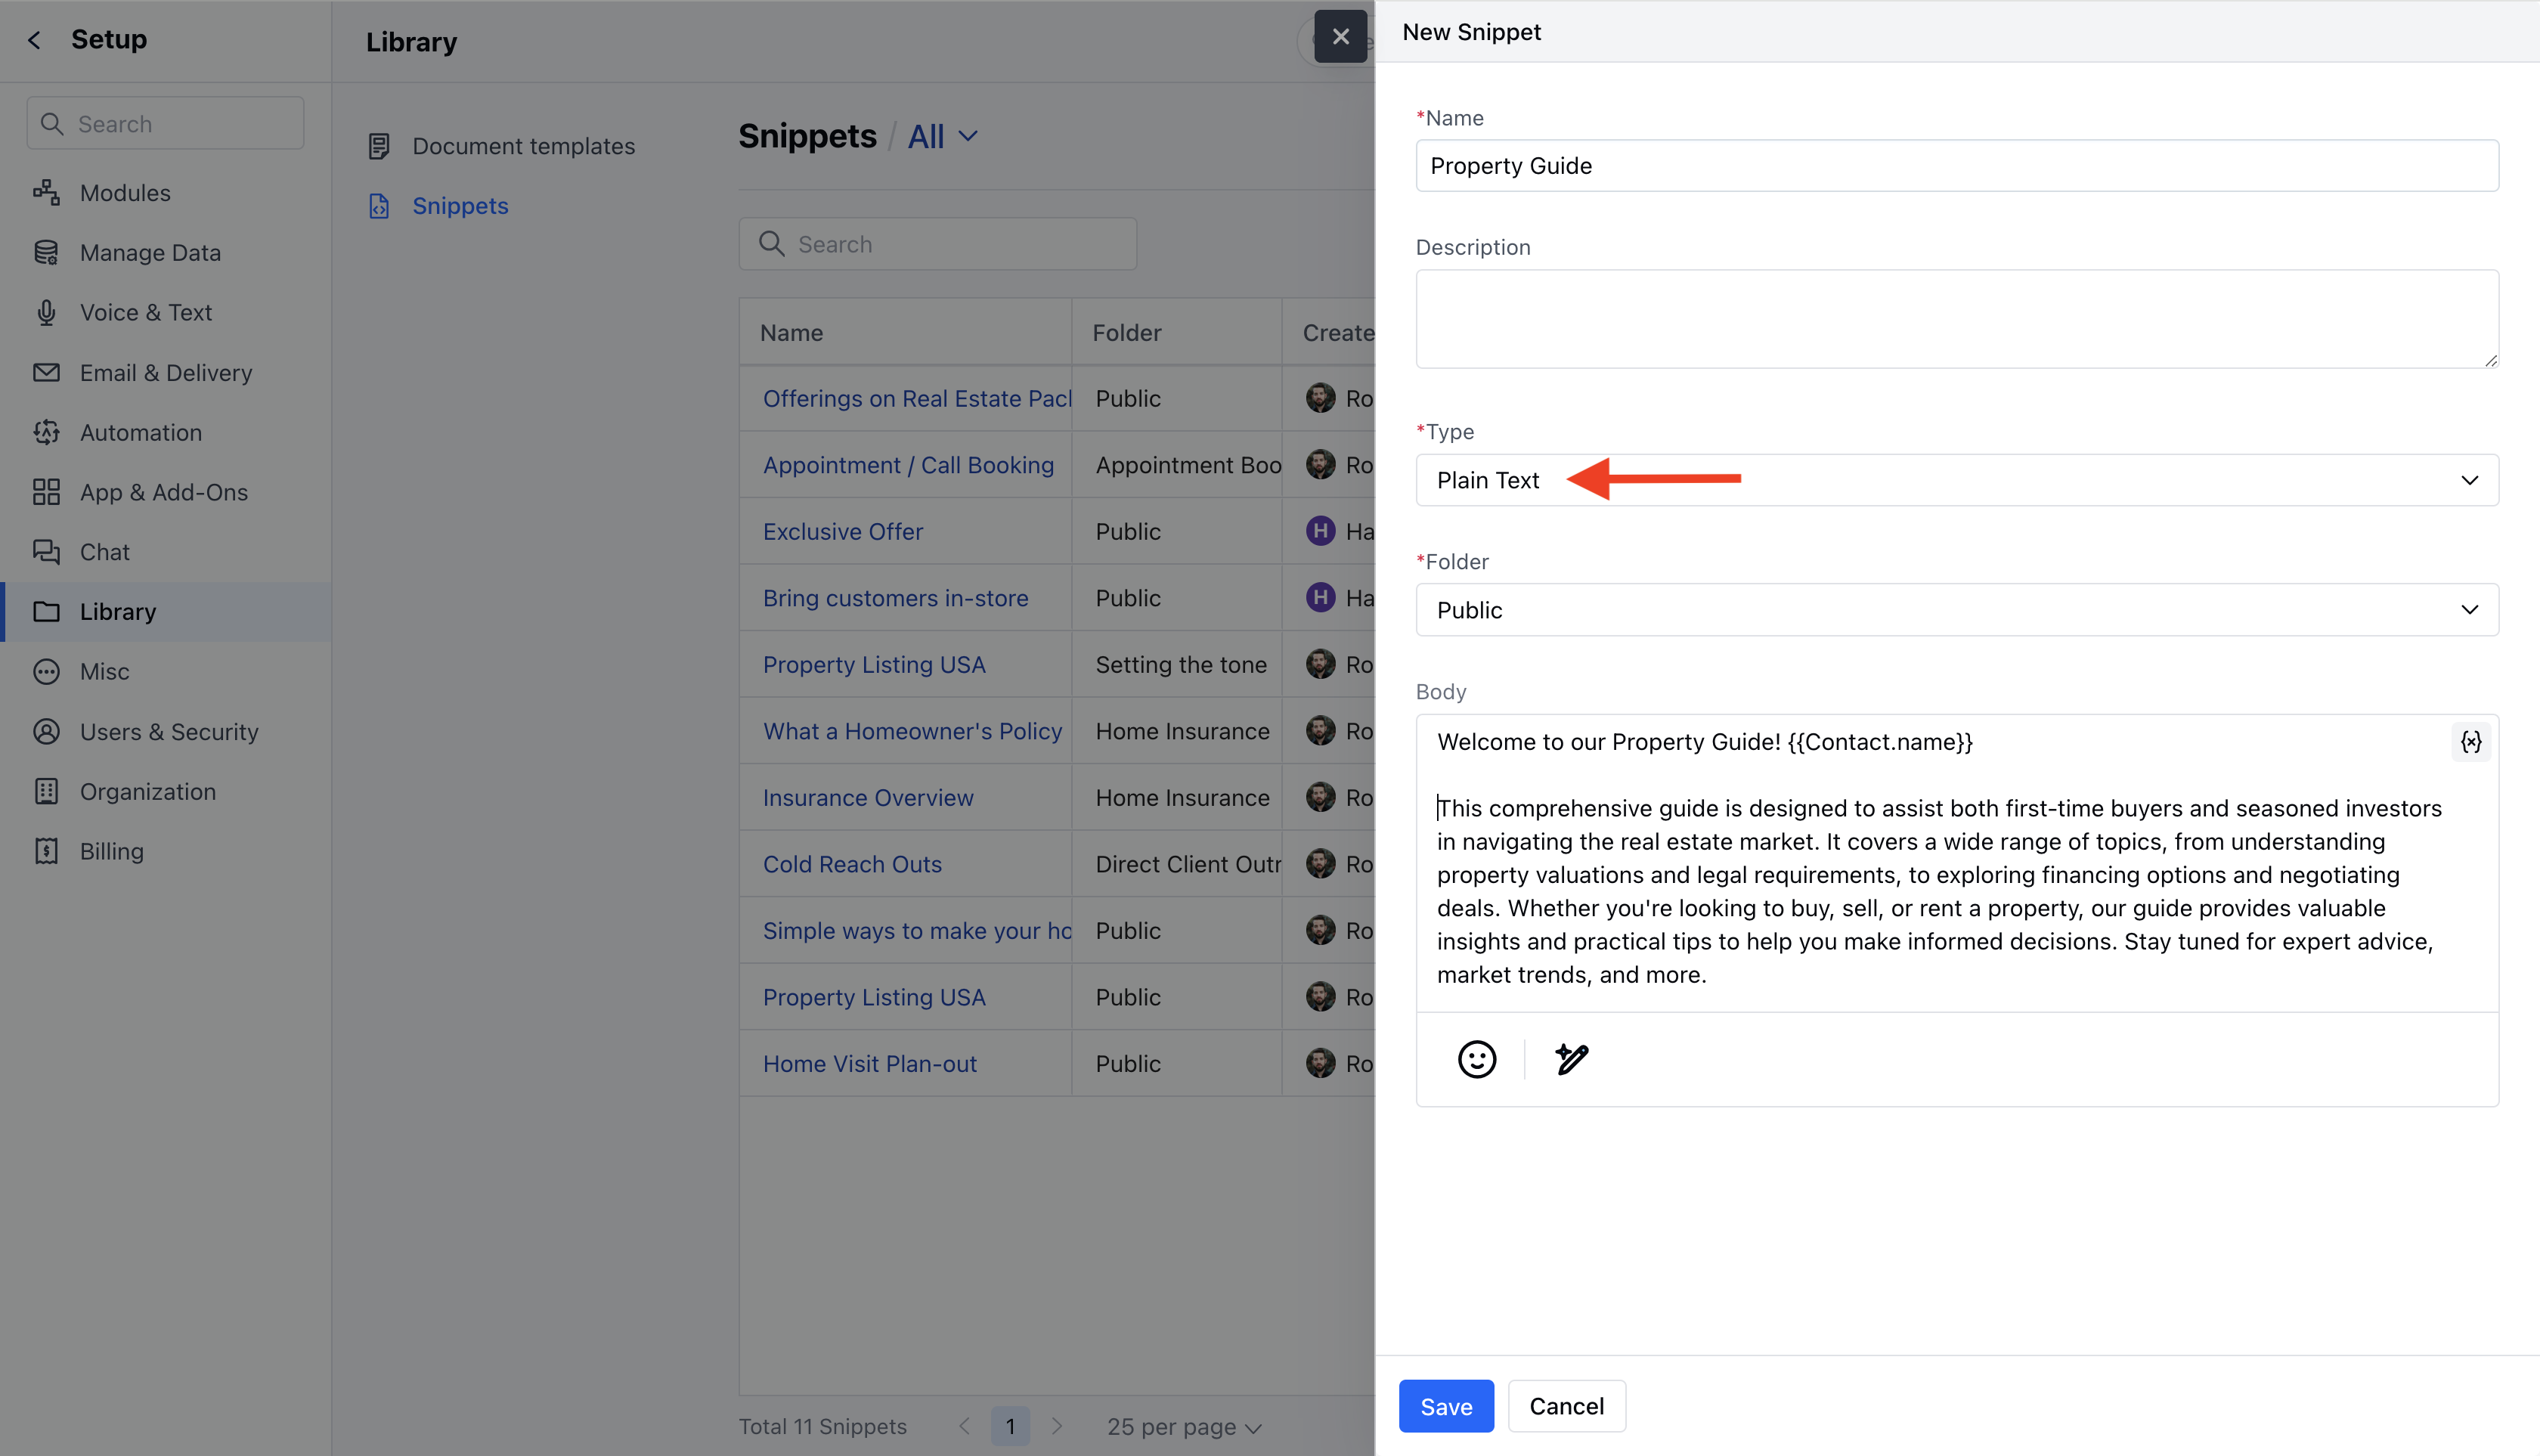Click the Setup back arrow
The width and height of the screenshot is (2540, 1456).
pyautogui.click(x=35, y=40)
